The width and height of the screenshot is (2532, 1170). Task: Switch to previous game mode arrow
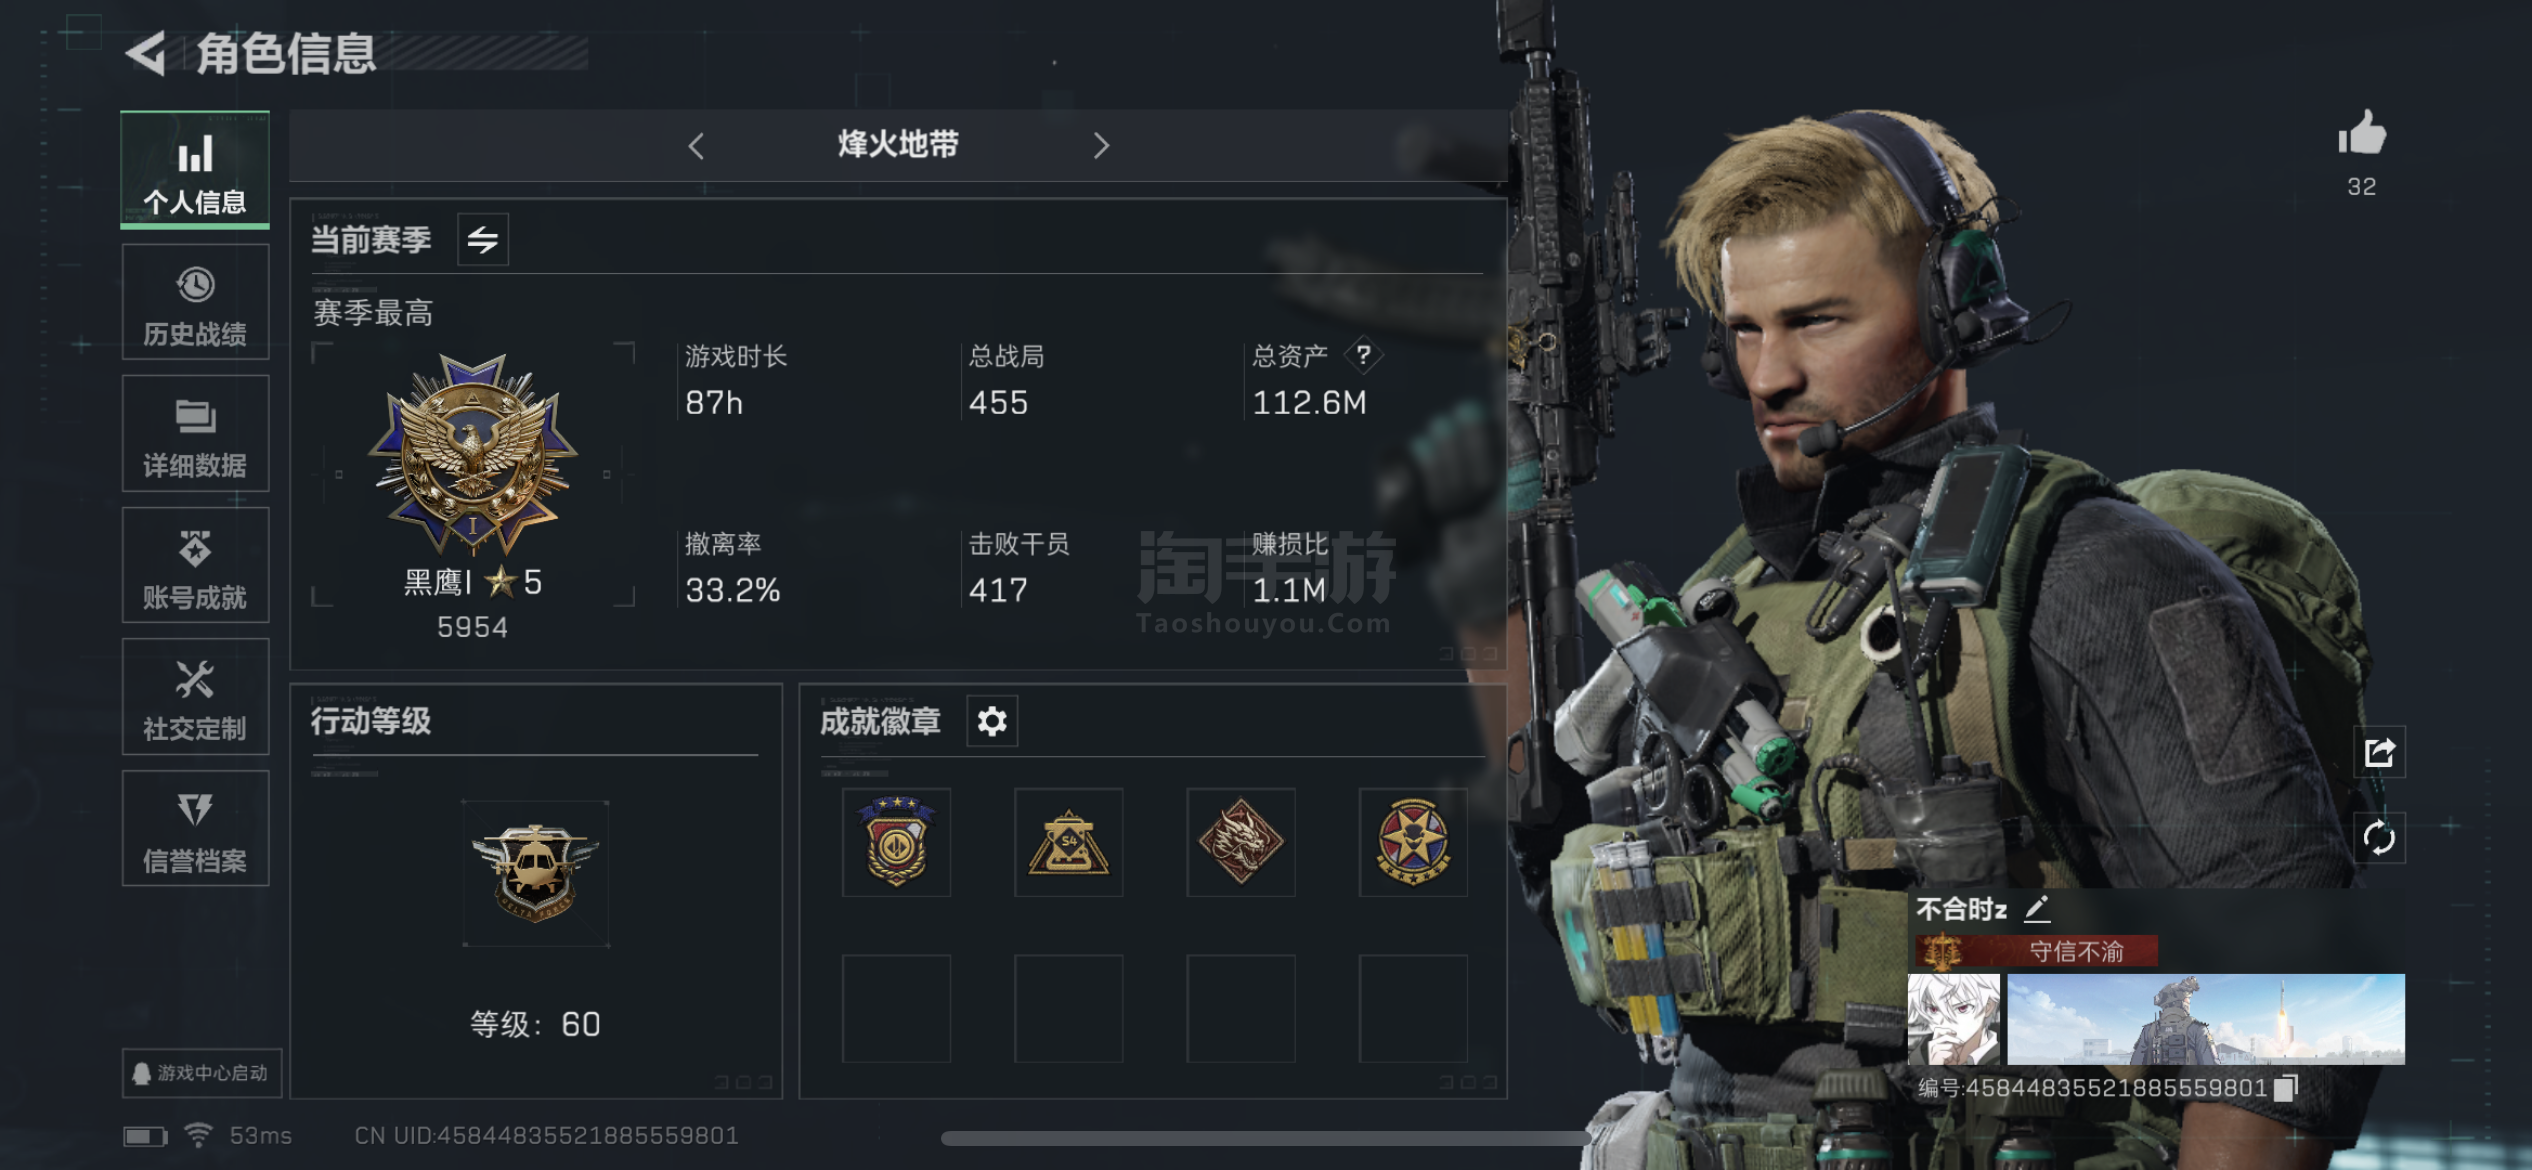click(697, 146)
